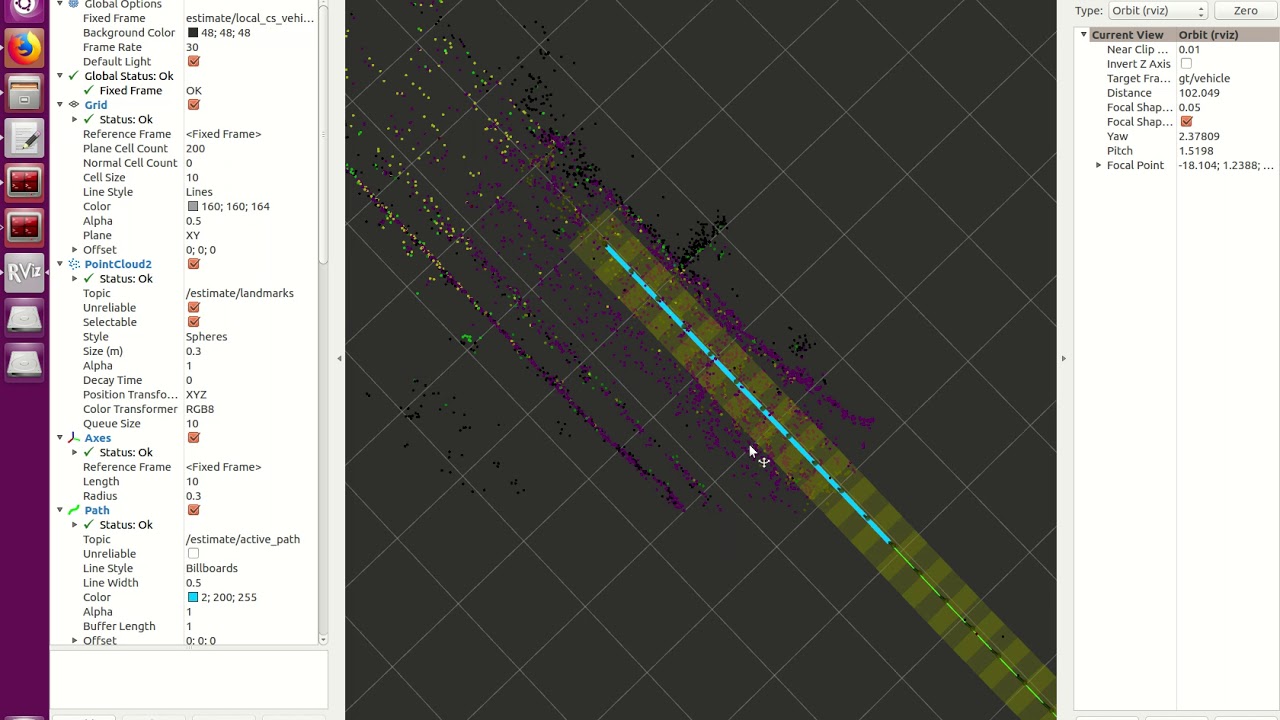Image resolution: width=1280 pixels, height=720 pixels.
Task: Open the Background Color swatch 48; 48; 48
Action: click(x=193, y=33)
